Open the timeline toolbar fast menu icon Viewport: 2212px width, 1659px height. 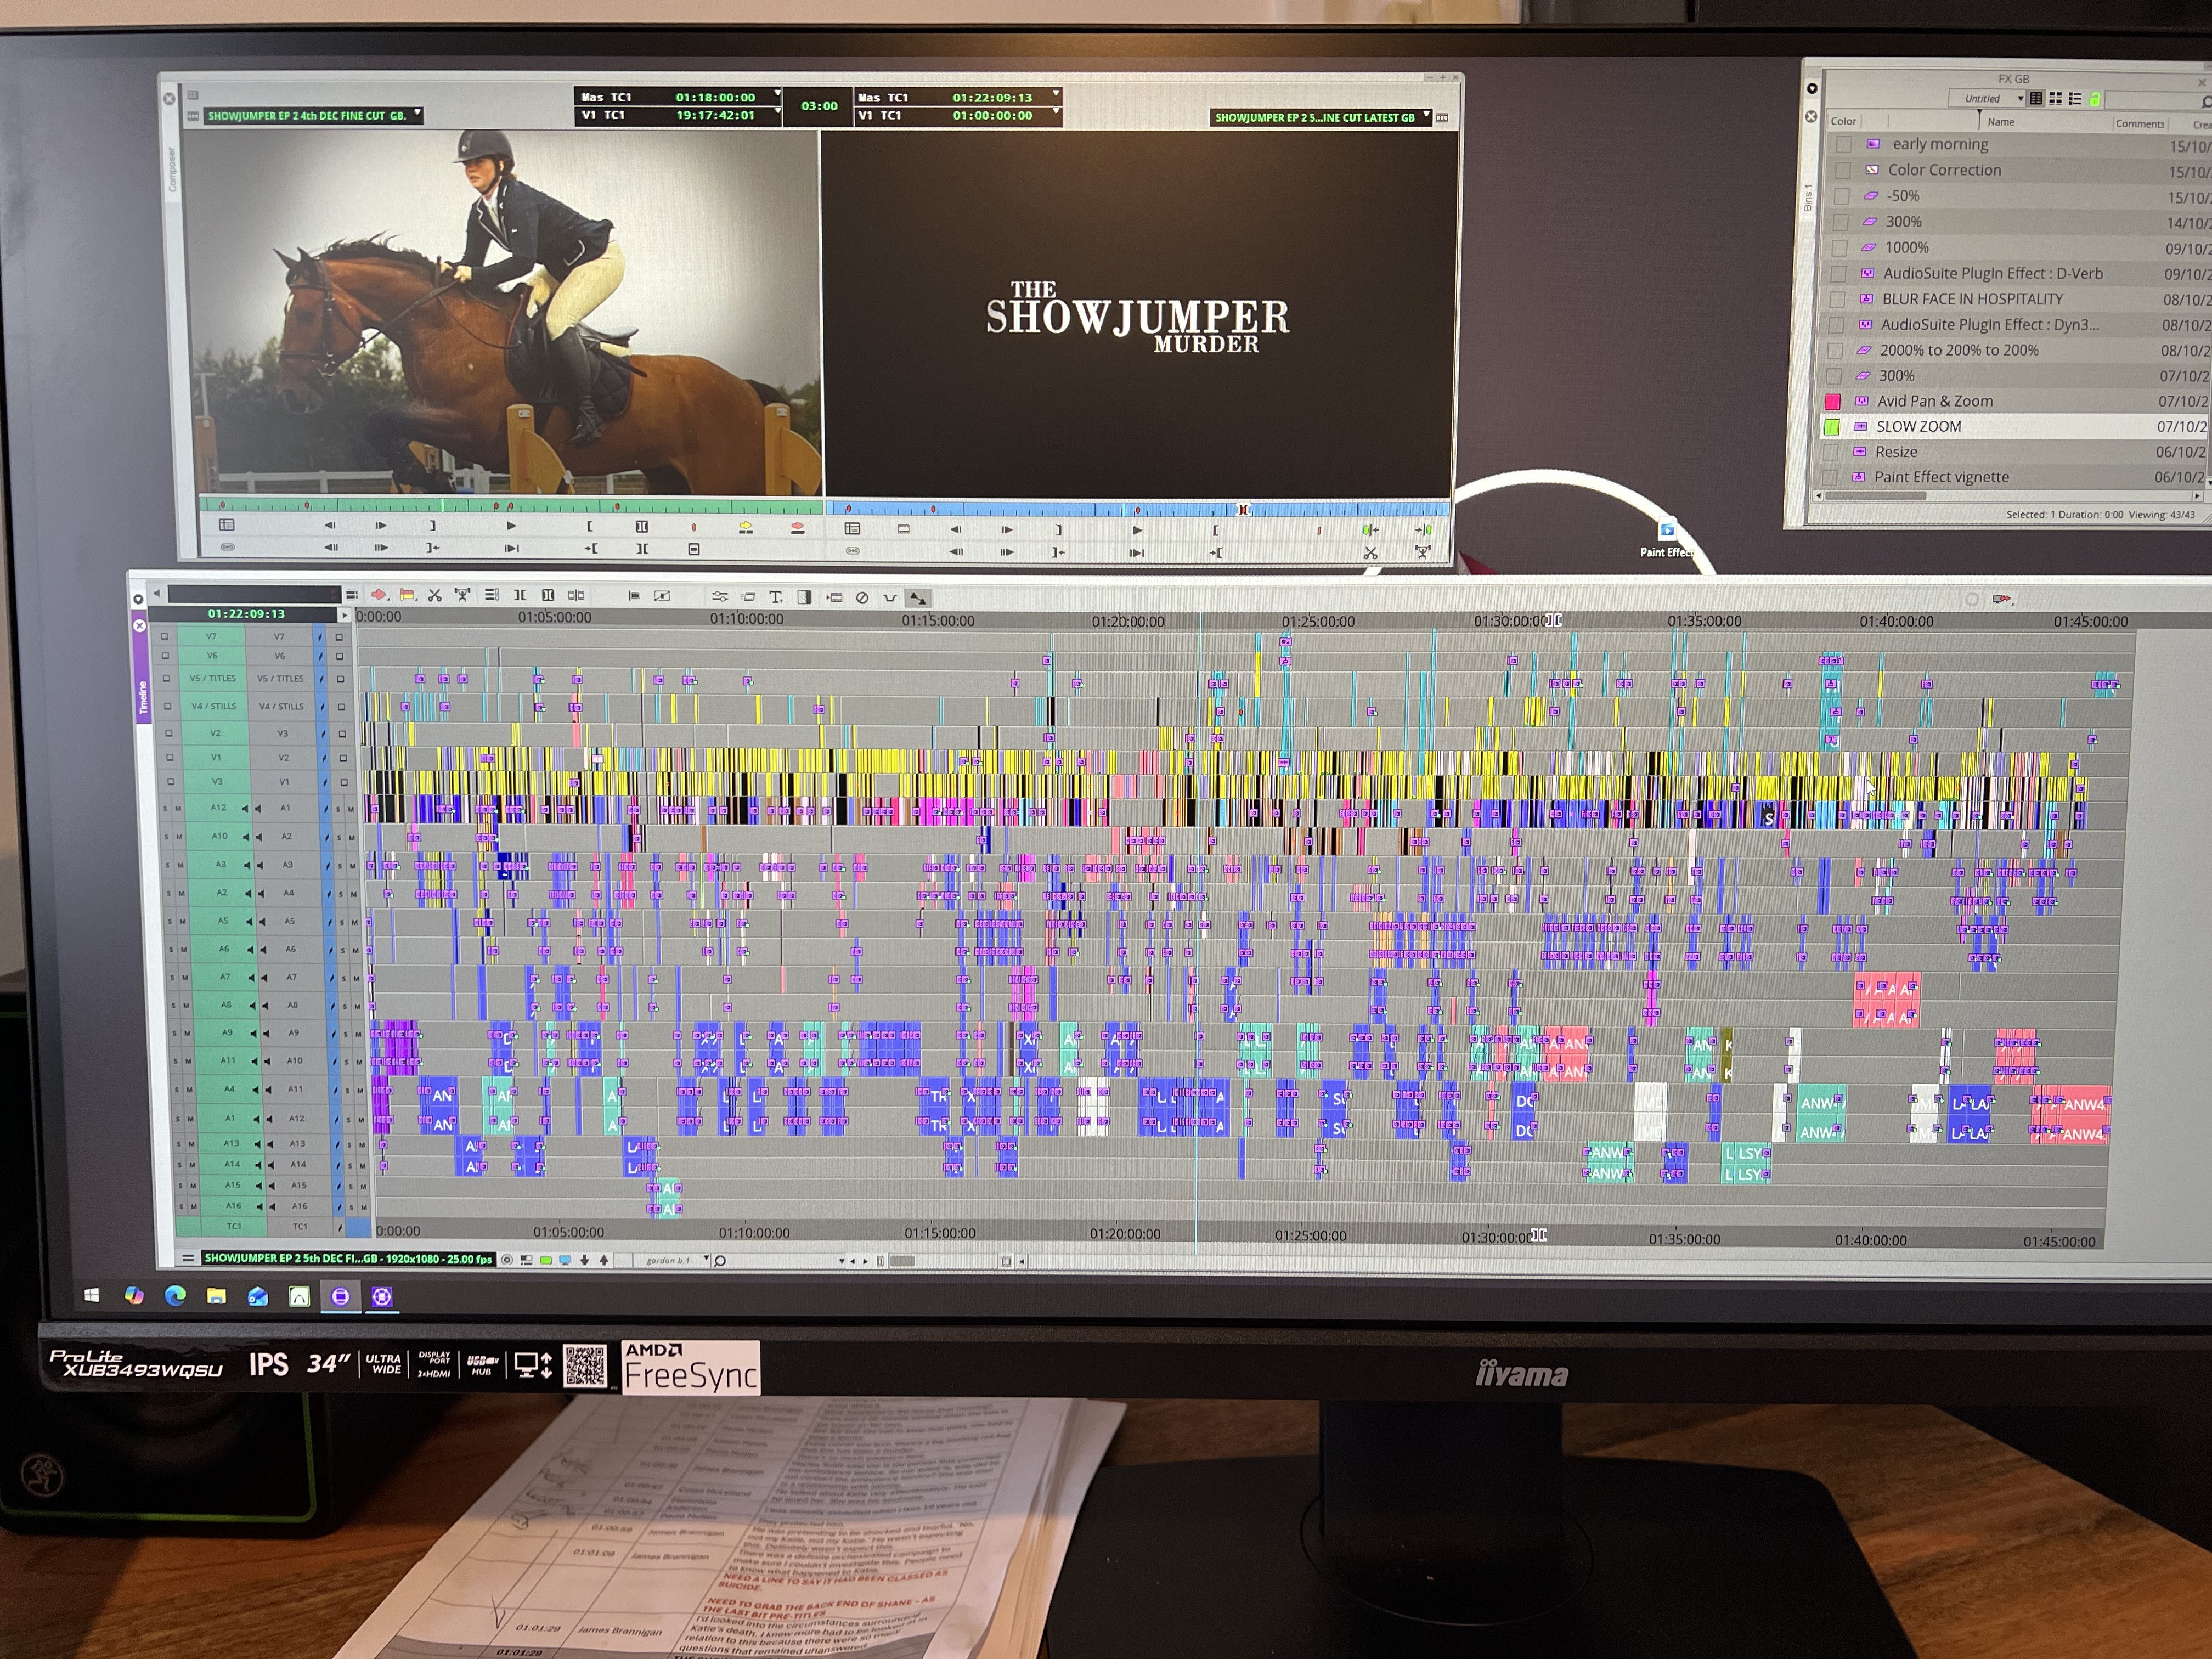pos(351,595)
